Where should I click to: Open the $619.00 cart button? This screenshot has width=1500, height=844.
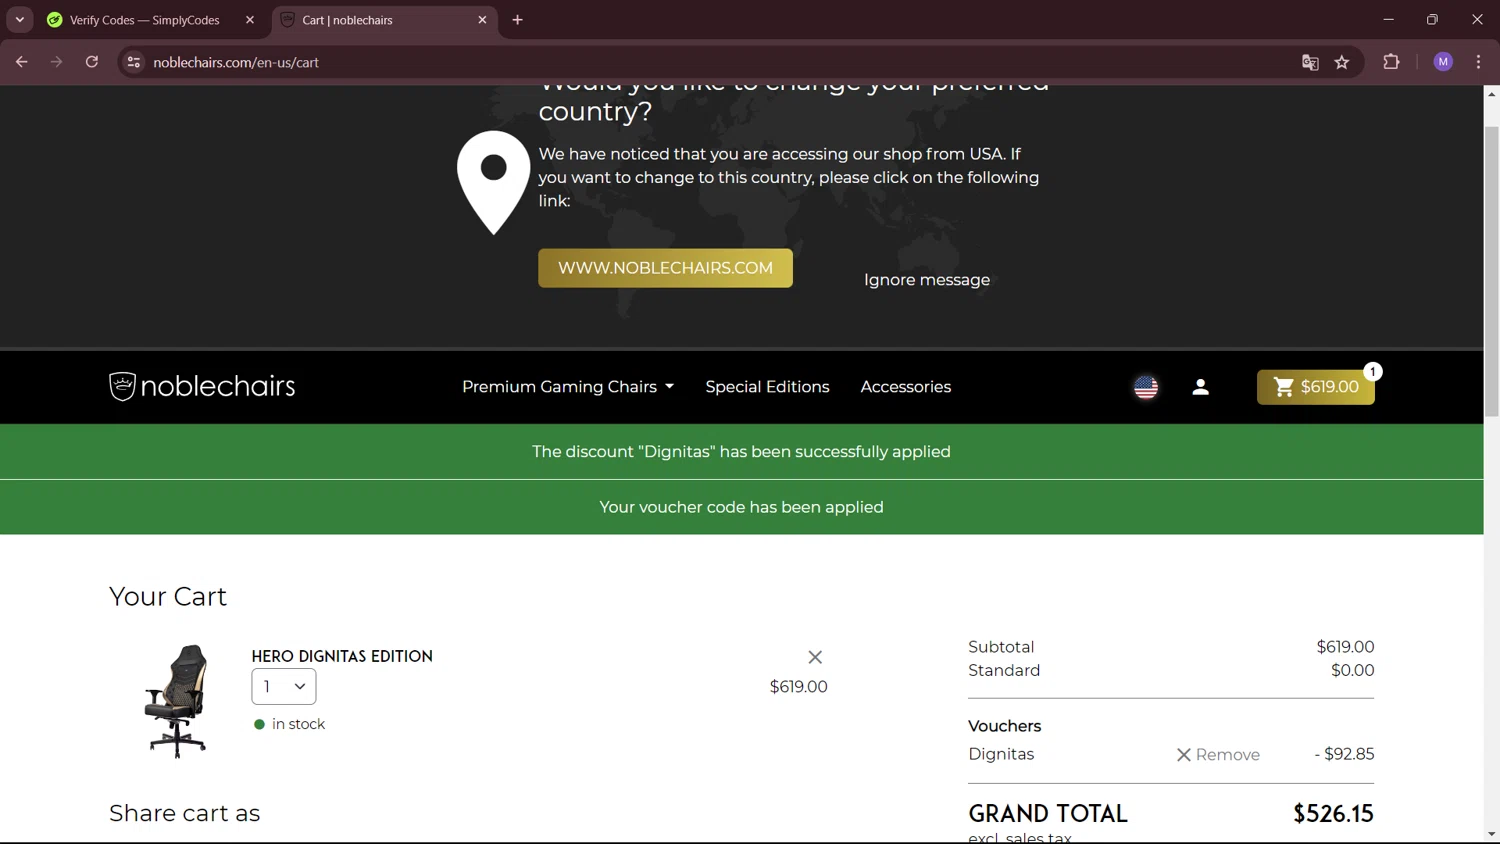1315,387
